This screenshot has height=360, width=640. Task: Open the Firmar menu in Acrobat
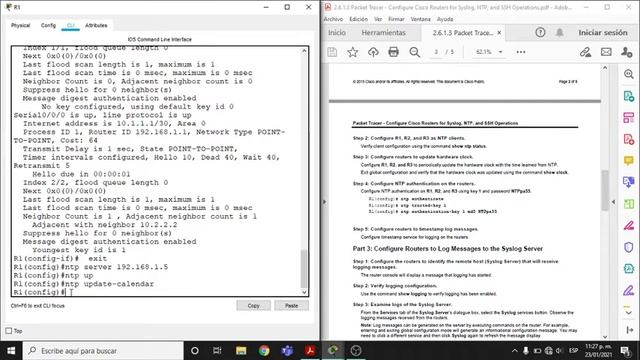(396, 19)
